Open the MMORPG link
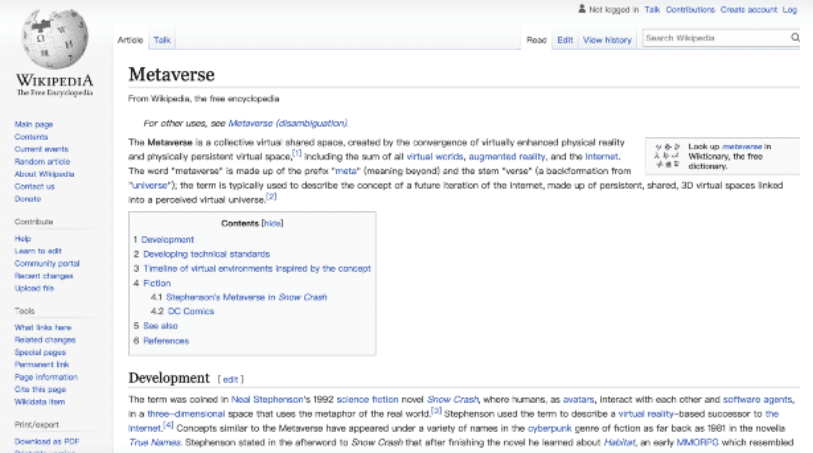 (x=697, y=443)
